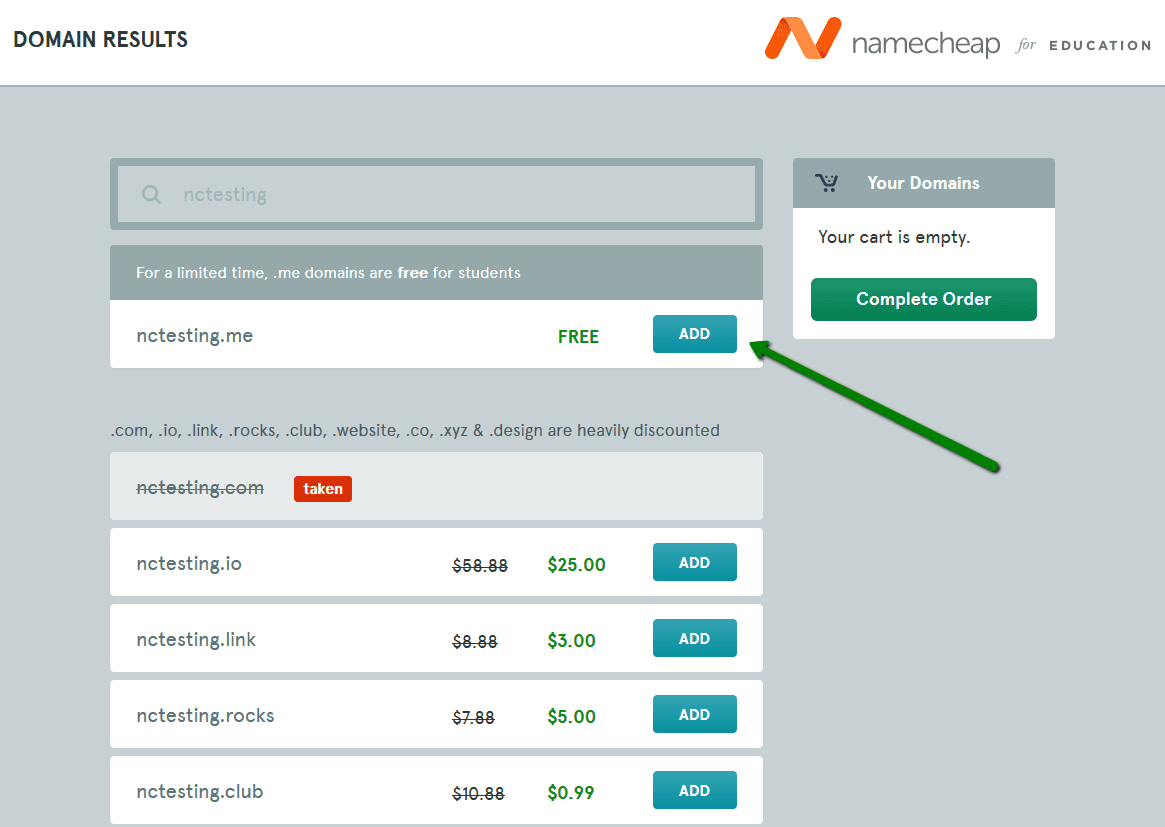This screenshot has width=1165, height=827.
Task: Click the Namecheap logo
Action: click(925, 42)
